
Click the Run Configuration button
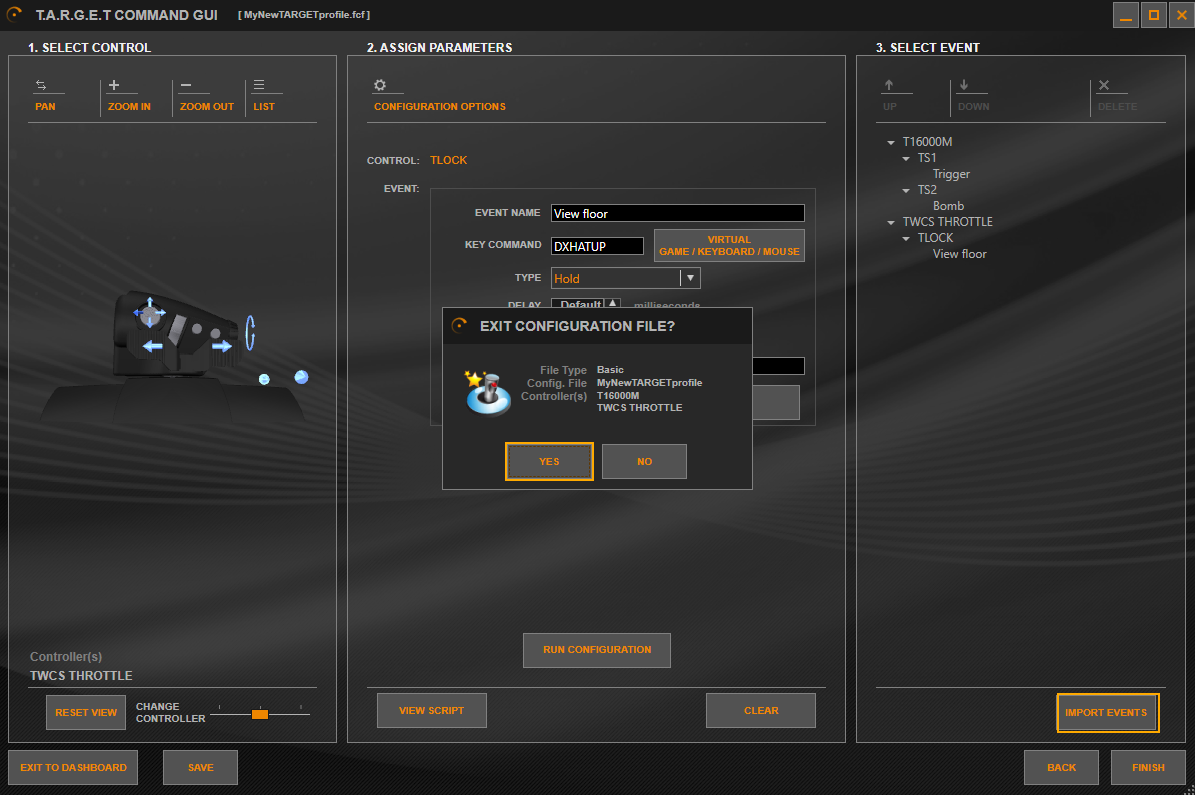point(597,650)
